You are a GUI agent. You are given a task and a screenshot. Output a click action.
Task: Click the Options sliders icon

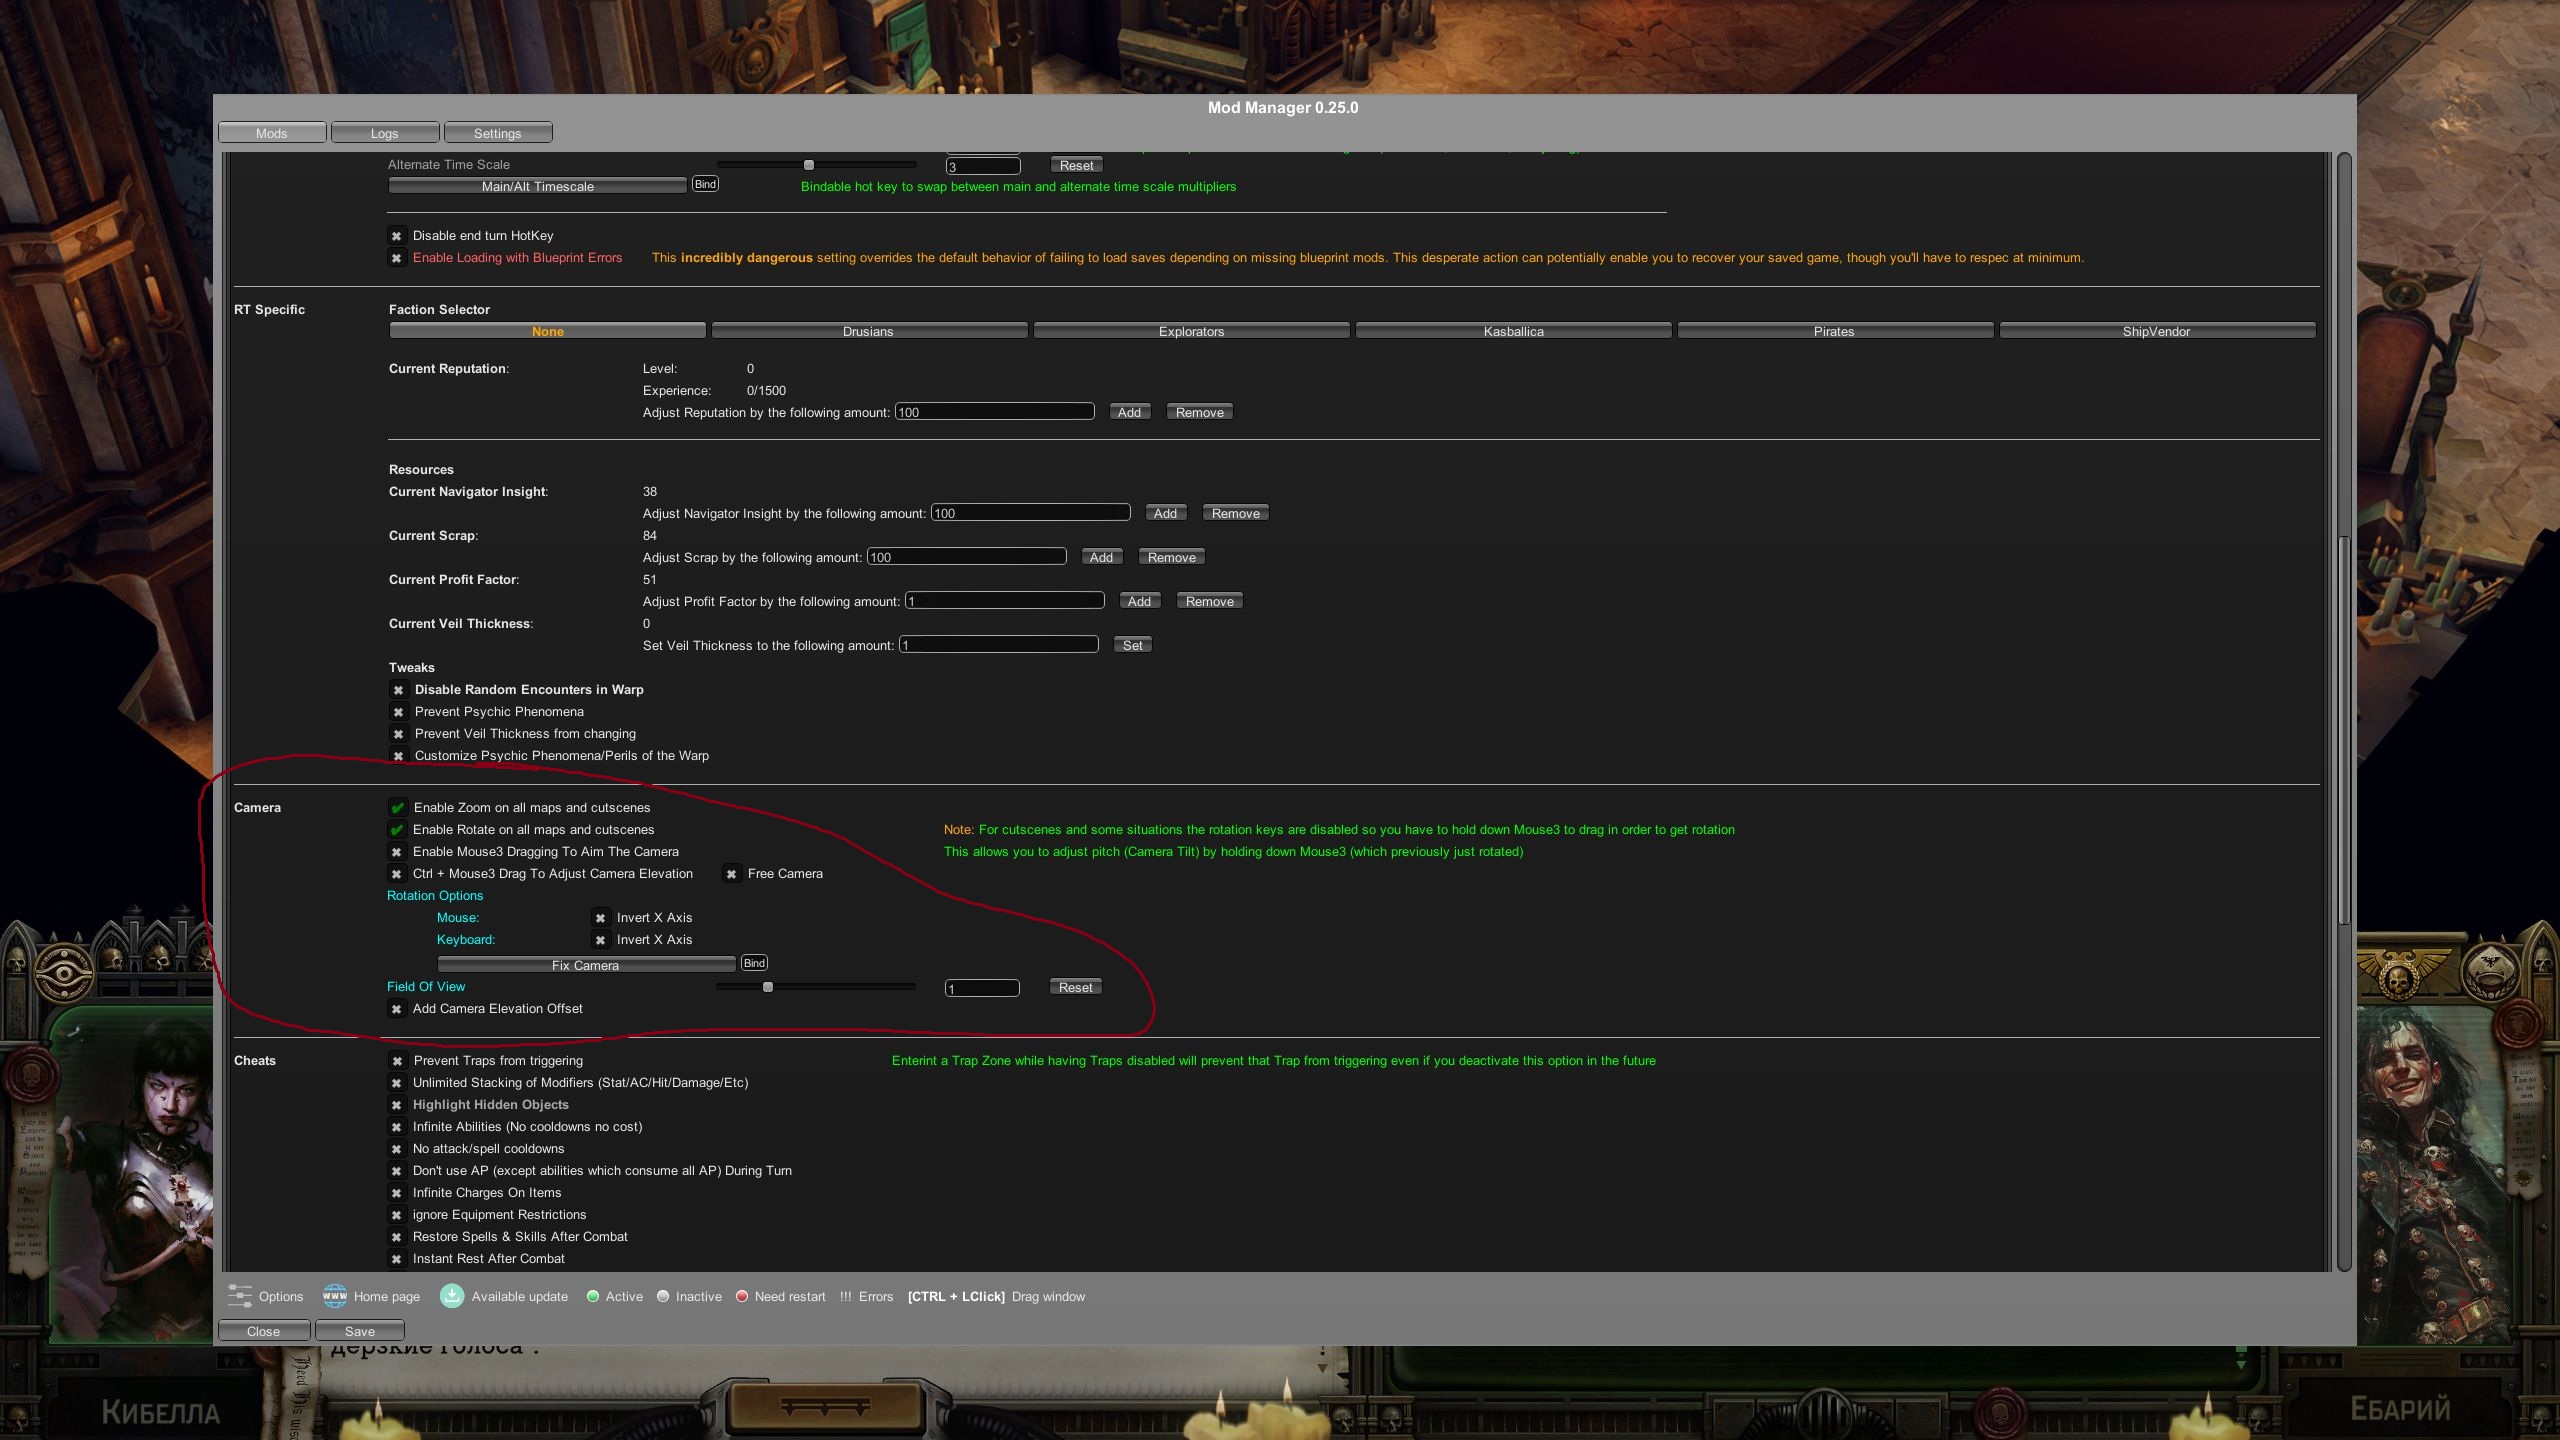240,1296
